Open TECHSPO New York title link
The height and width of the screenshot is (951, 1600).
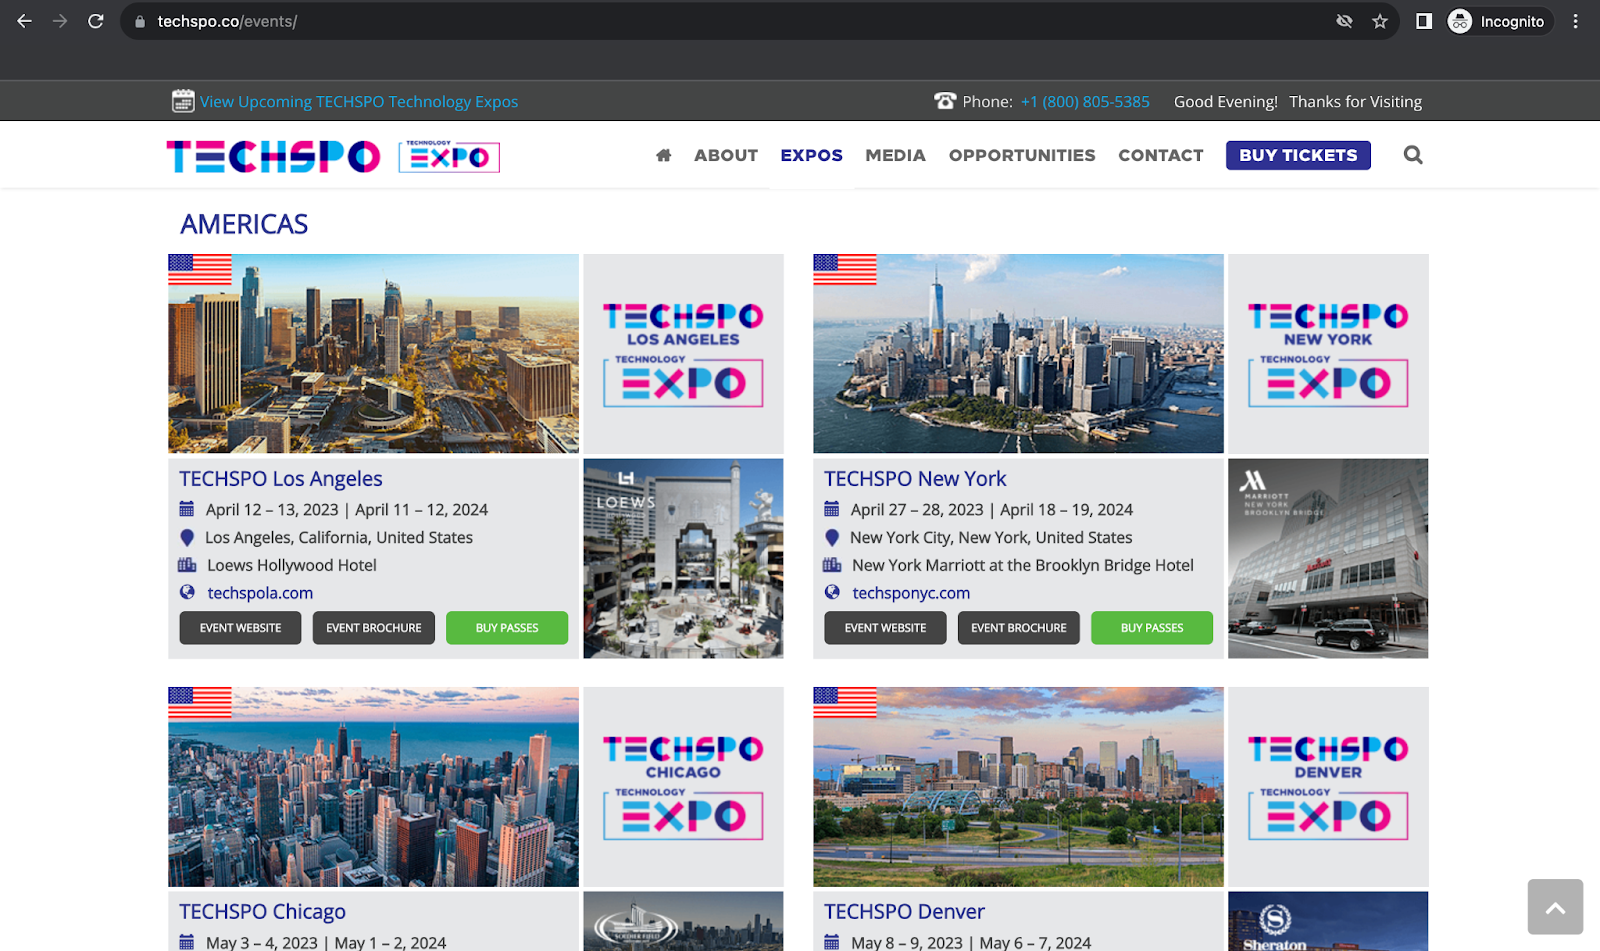point(915,479)
